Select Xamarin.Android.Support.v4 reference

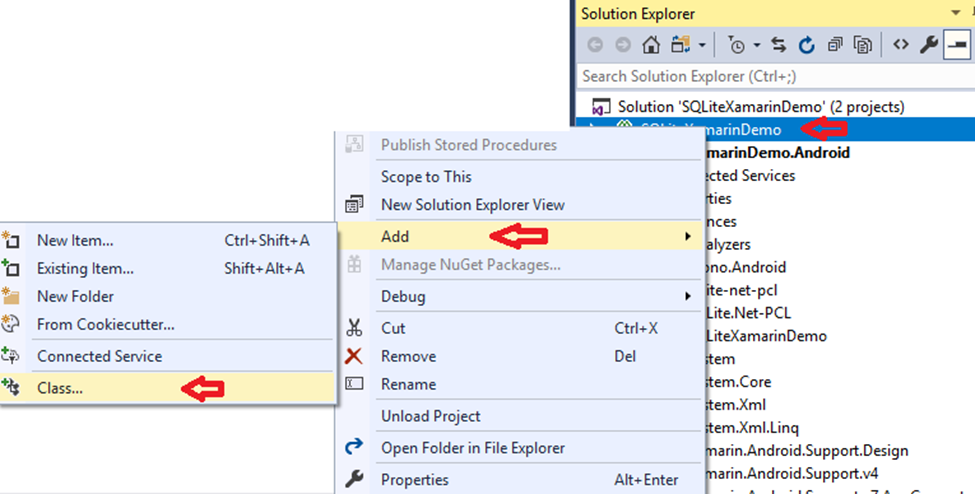(792, 473)
